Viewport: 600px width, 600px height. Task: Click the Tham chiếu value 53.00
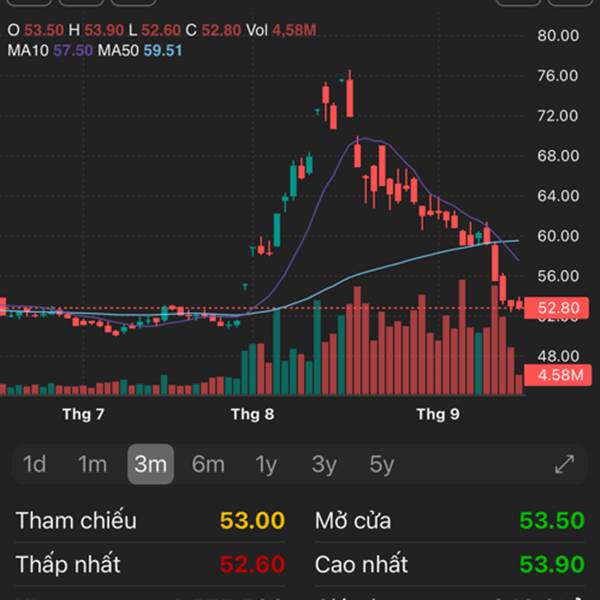[252, 520]
